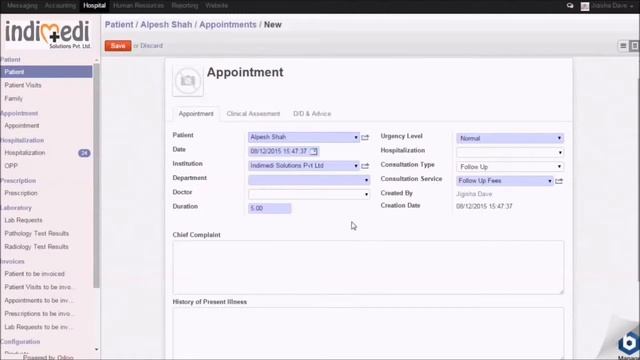Open Hospitalization sidebar item

24,153
